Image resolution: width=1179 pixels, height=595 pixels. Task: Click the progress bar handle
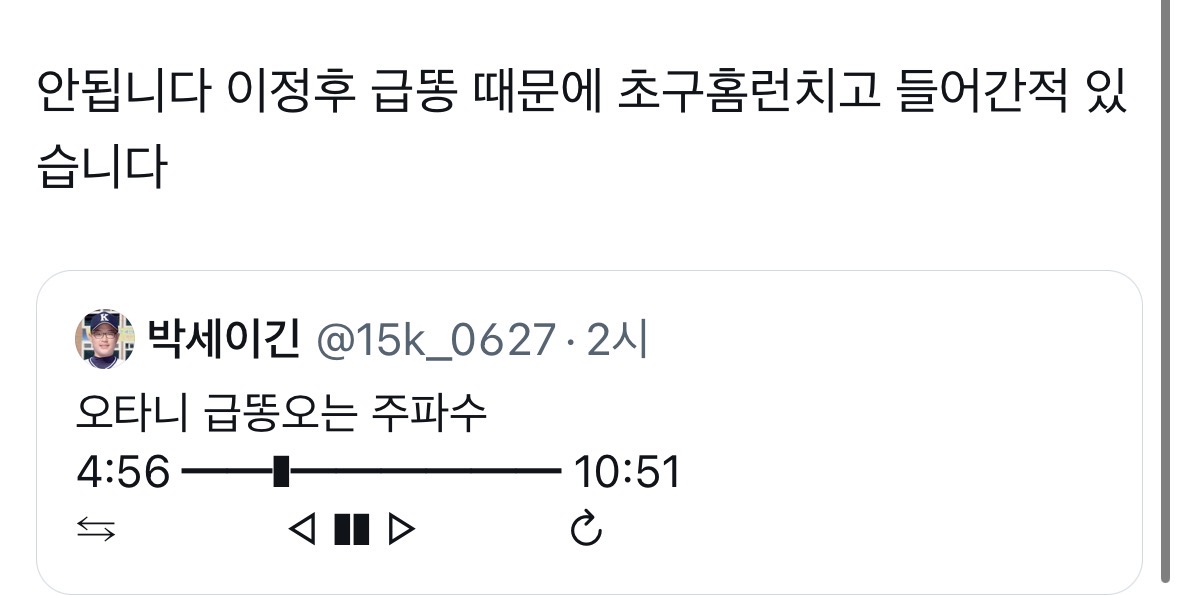tap(281, 471)
